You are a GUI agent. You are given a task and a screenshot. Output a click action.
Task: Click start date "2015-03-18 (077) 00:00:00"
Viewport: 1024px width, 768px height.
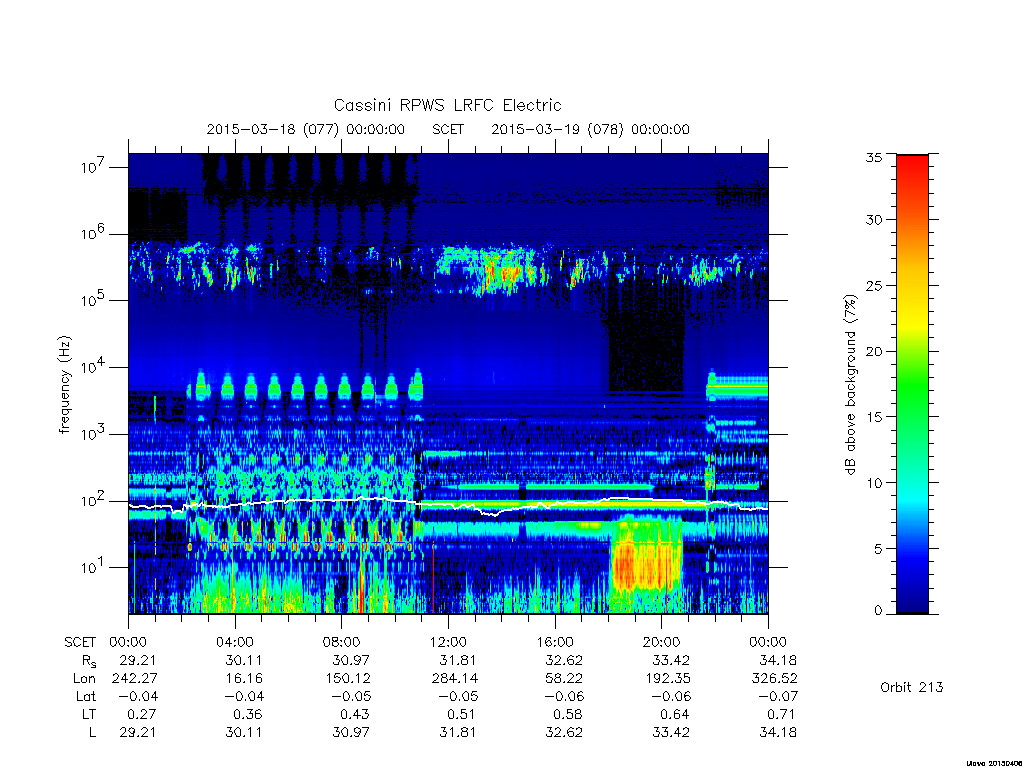click(x=306, y=129)
